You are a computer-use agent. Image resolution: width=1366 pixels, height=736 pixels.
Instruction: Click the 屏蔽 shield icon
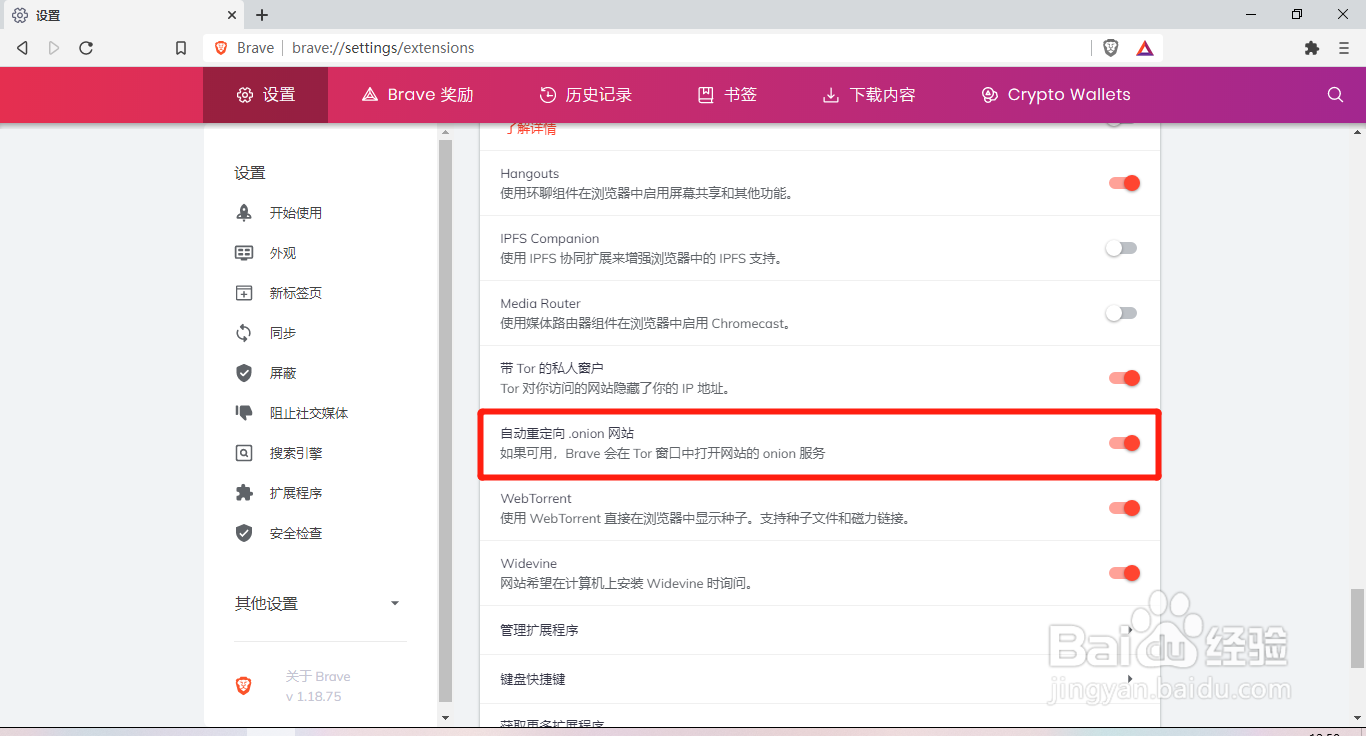click(x=244, y=373)
